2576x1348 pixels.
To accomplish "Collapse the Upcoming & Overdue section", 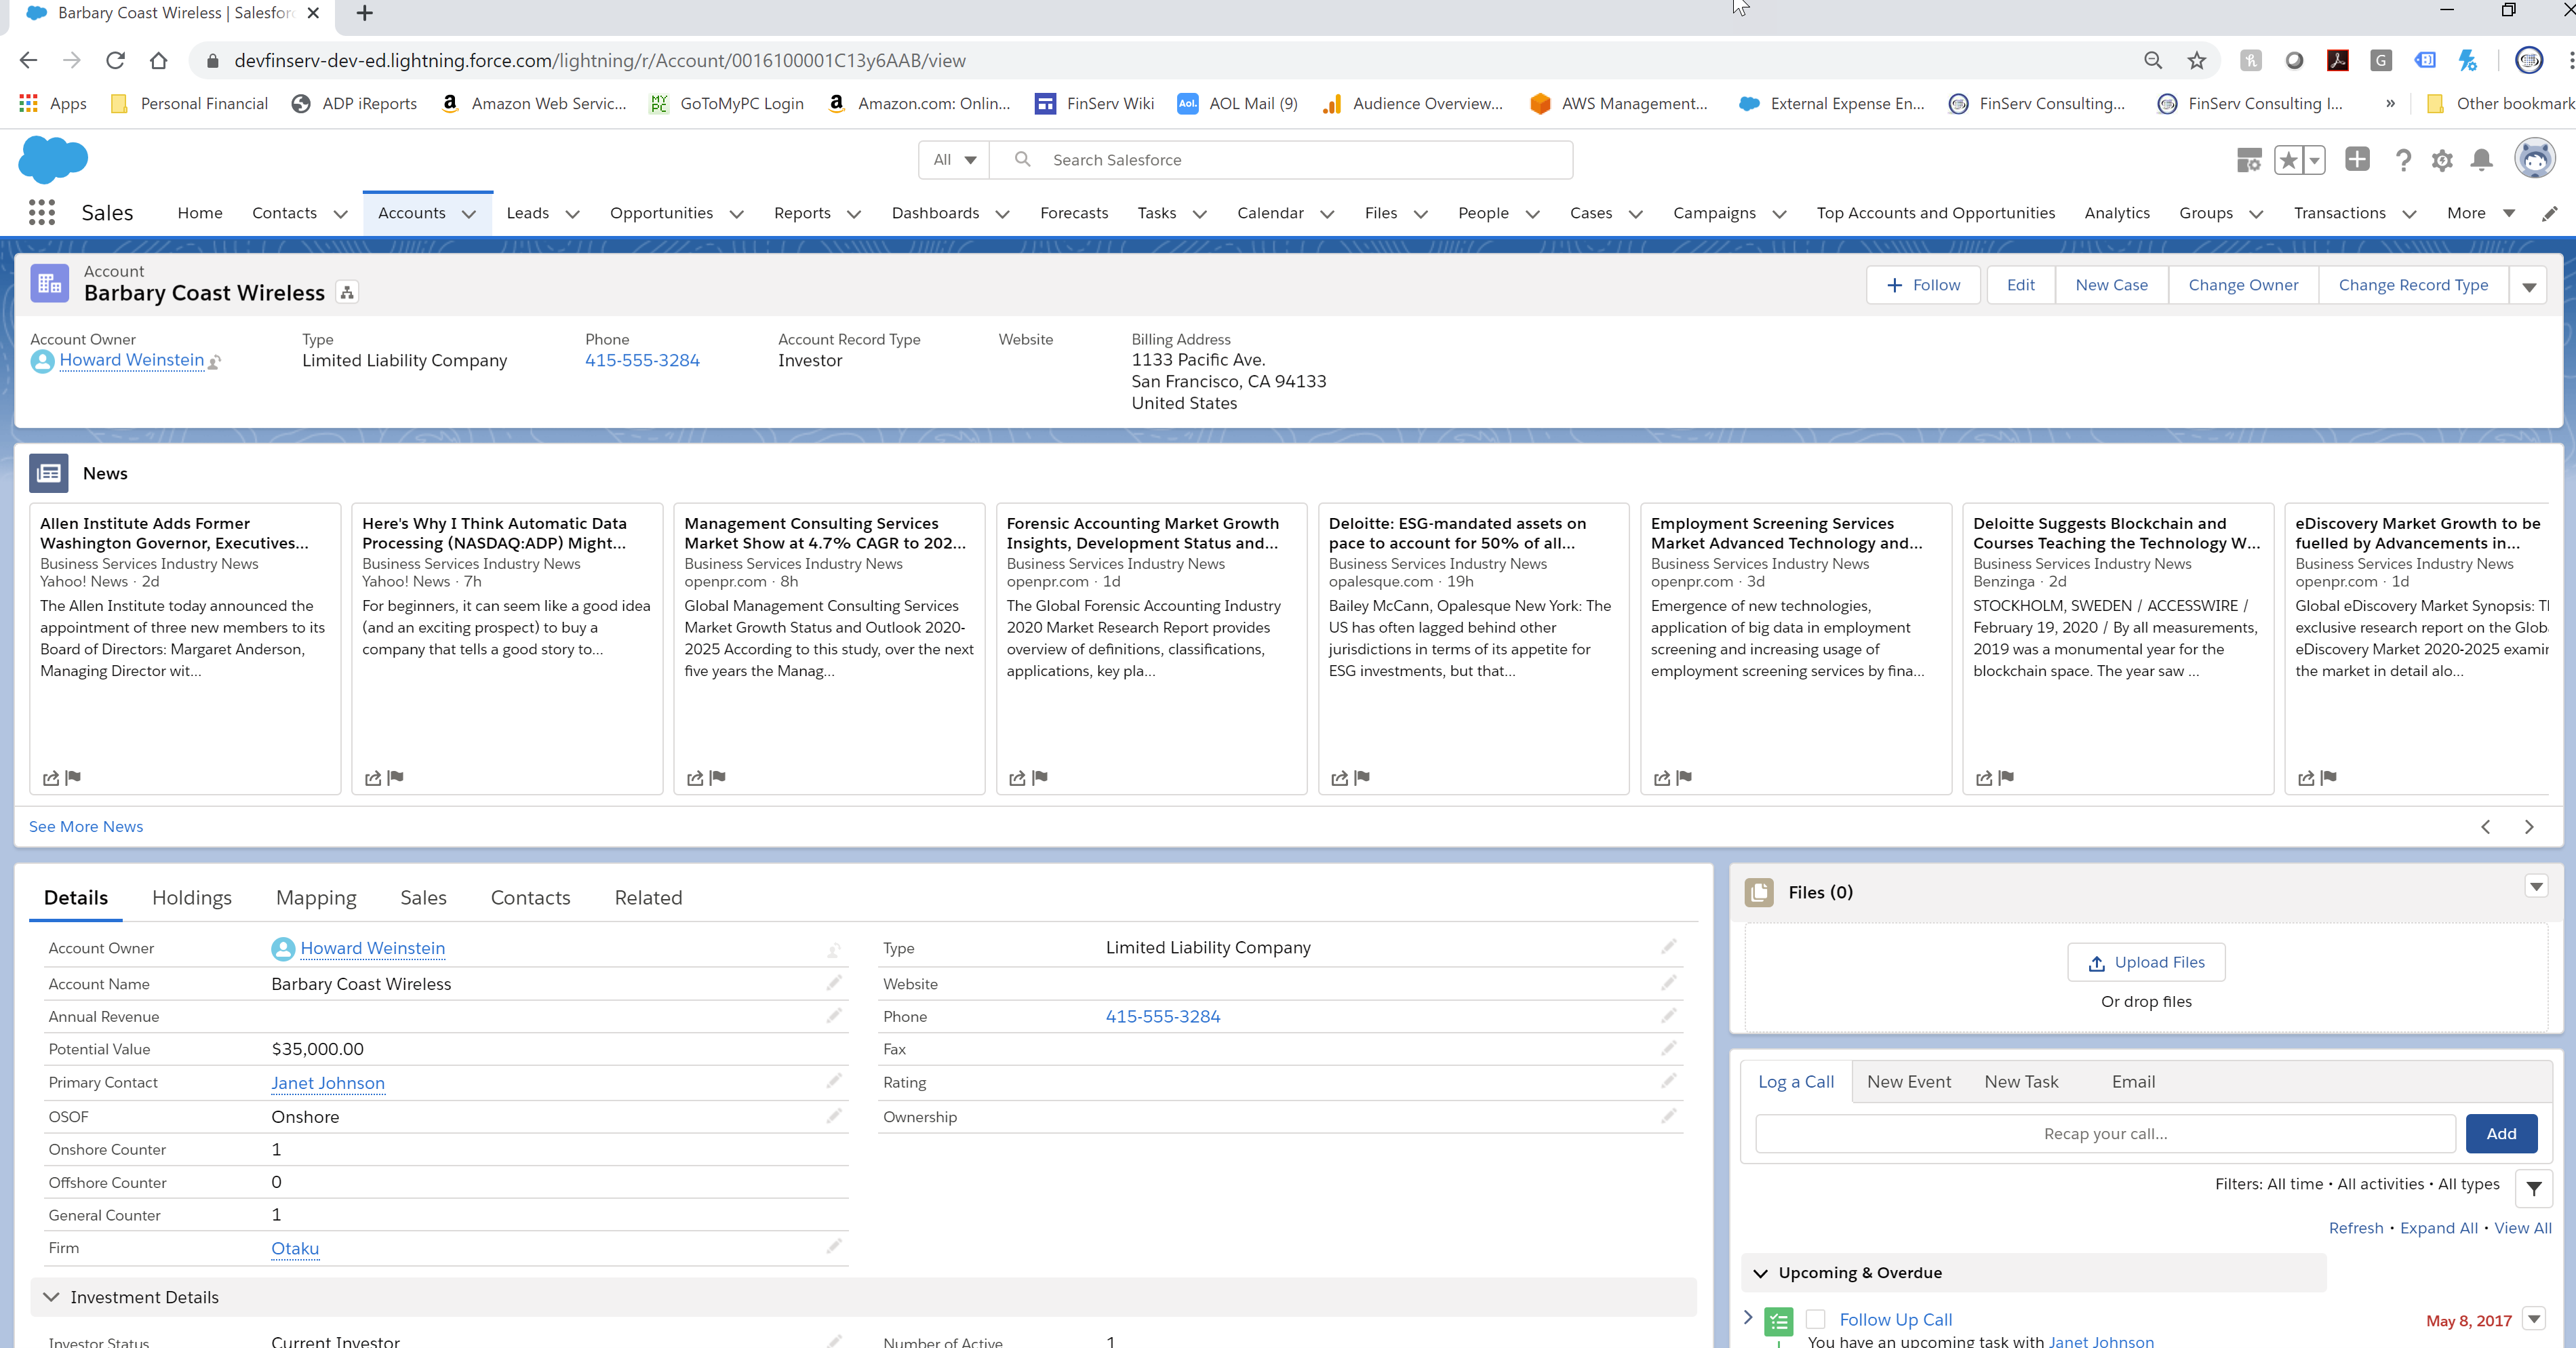I will tap(1760, 1273).
